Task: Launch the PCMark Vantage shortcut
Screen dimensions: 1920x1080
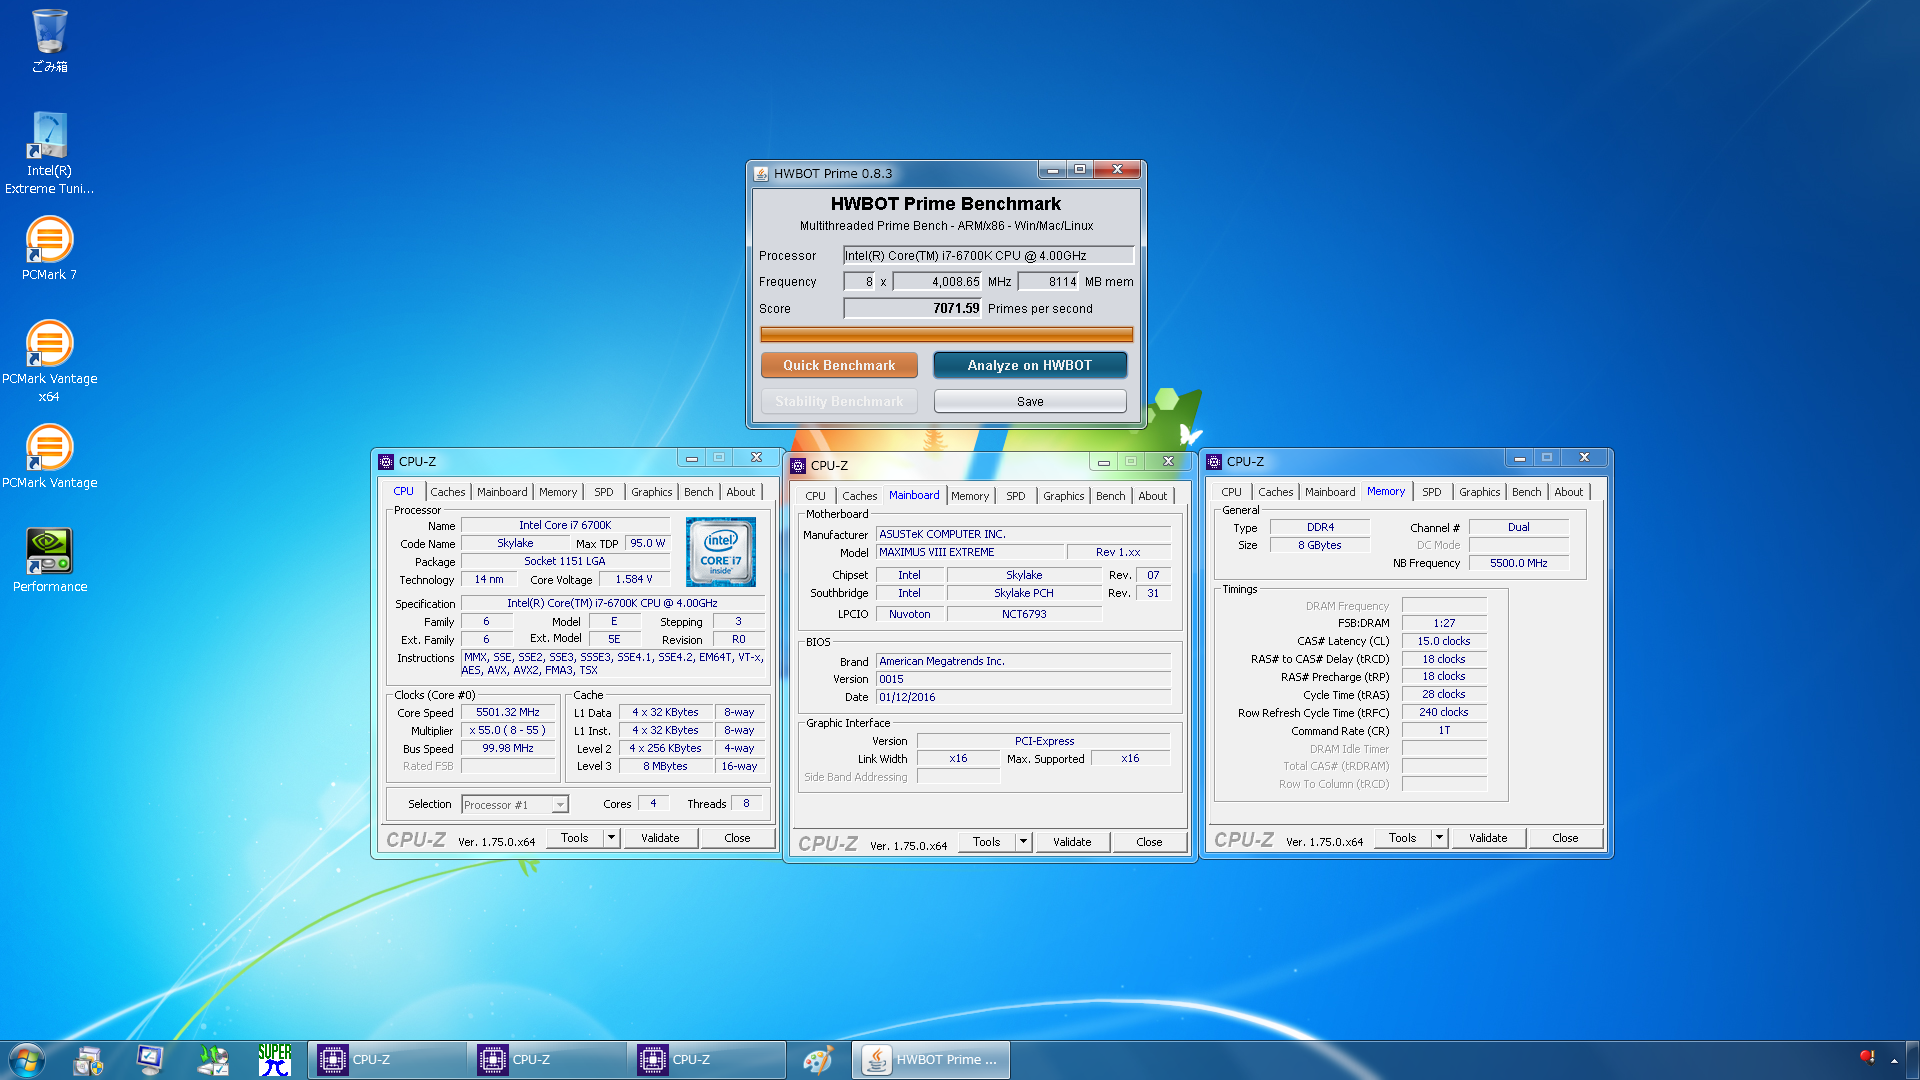Action: (x=49, y=456)
